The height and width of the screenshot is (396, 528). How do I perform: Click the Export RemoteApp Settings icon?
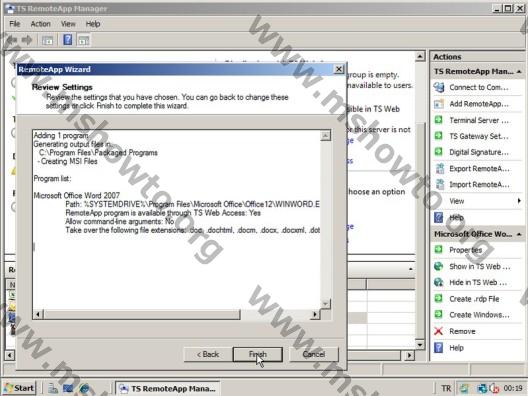pos(439,168)
